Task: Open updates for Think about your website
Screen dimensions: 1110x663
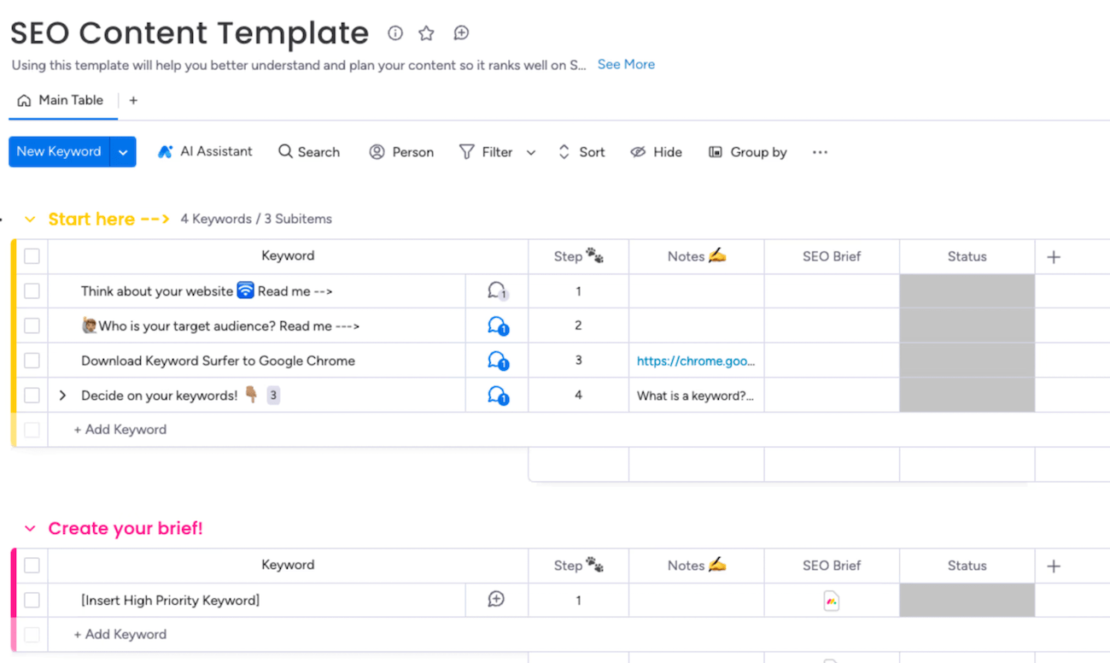Action: coord(497,291)
